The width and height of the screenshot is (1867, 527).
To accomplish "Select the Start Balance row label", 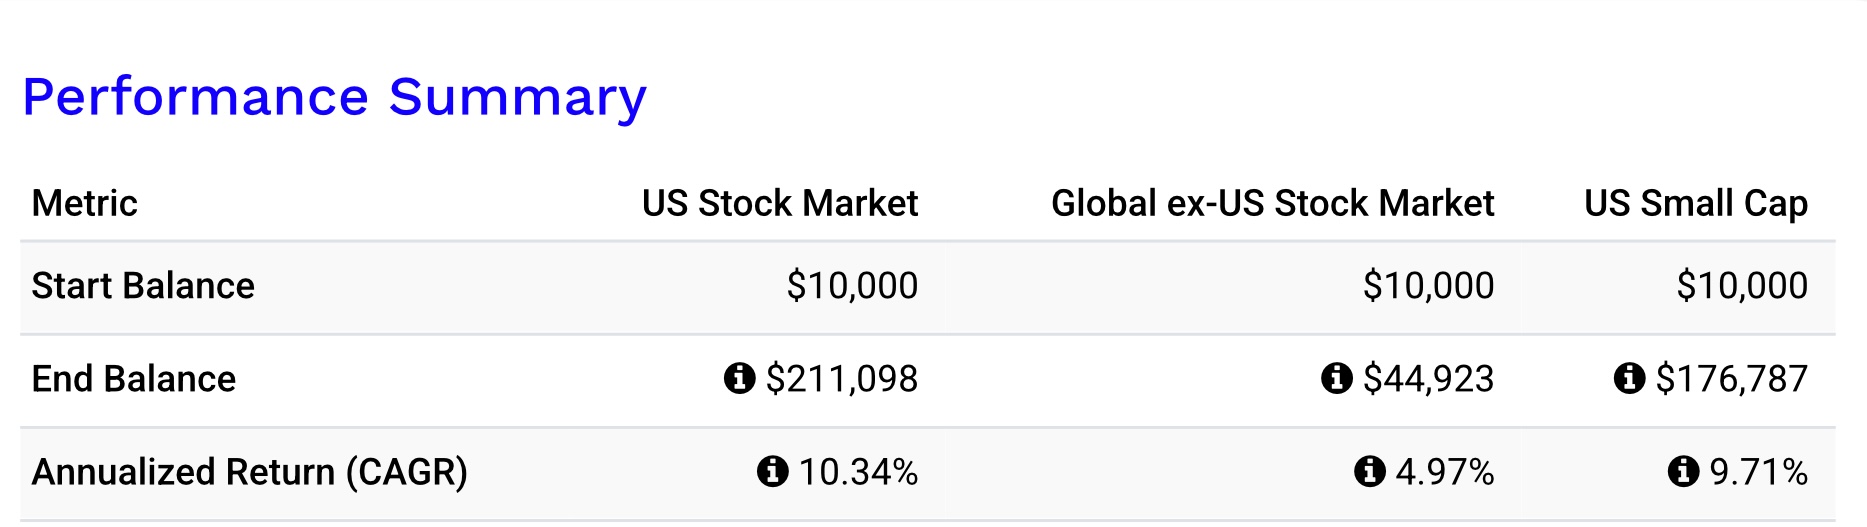I will [x=143, y=286].
